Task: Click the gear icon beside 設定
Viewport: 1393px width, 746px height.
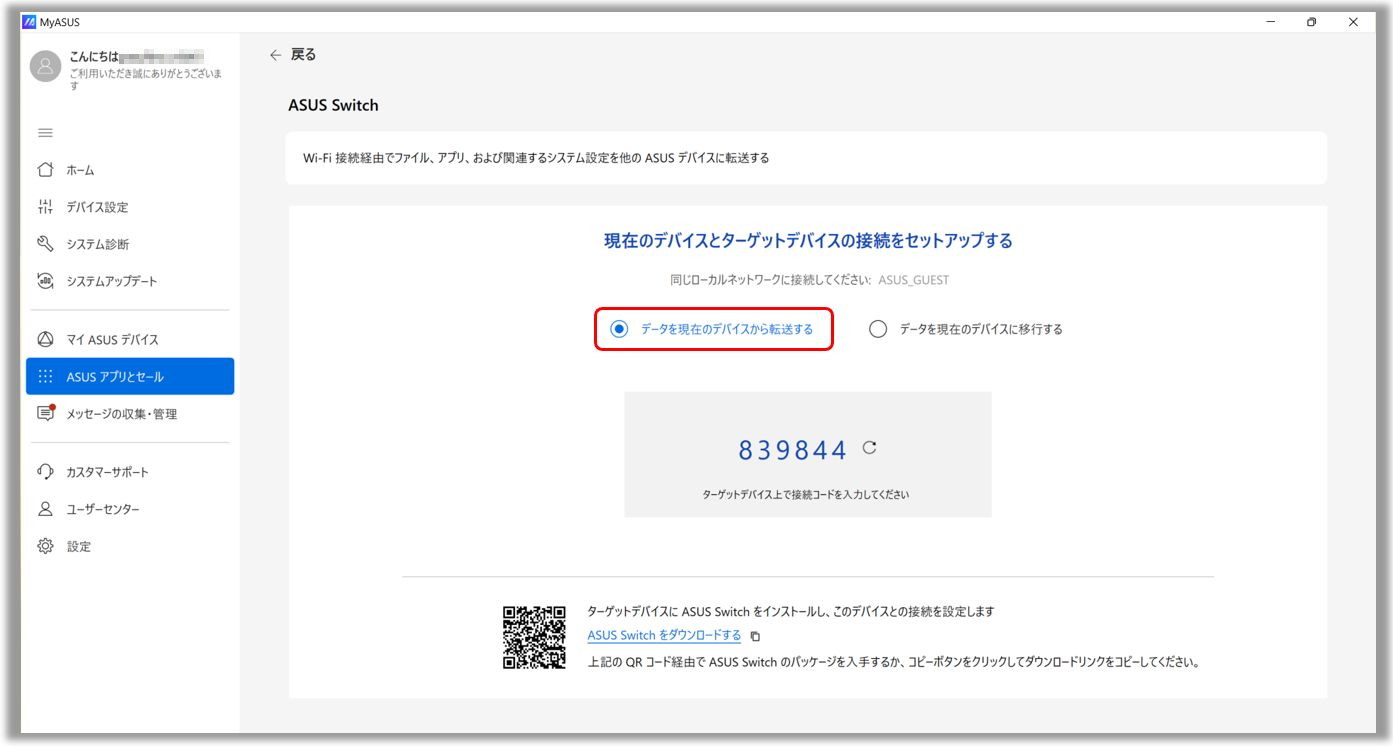Action: pyautogui.click(x=45, y=546)
